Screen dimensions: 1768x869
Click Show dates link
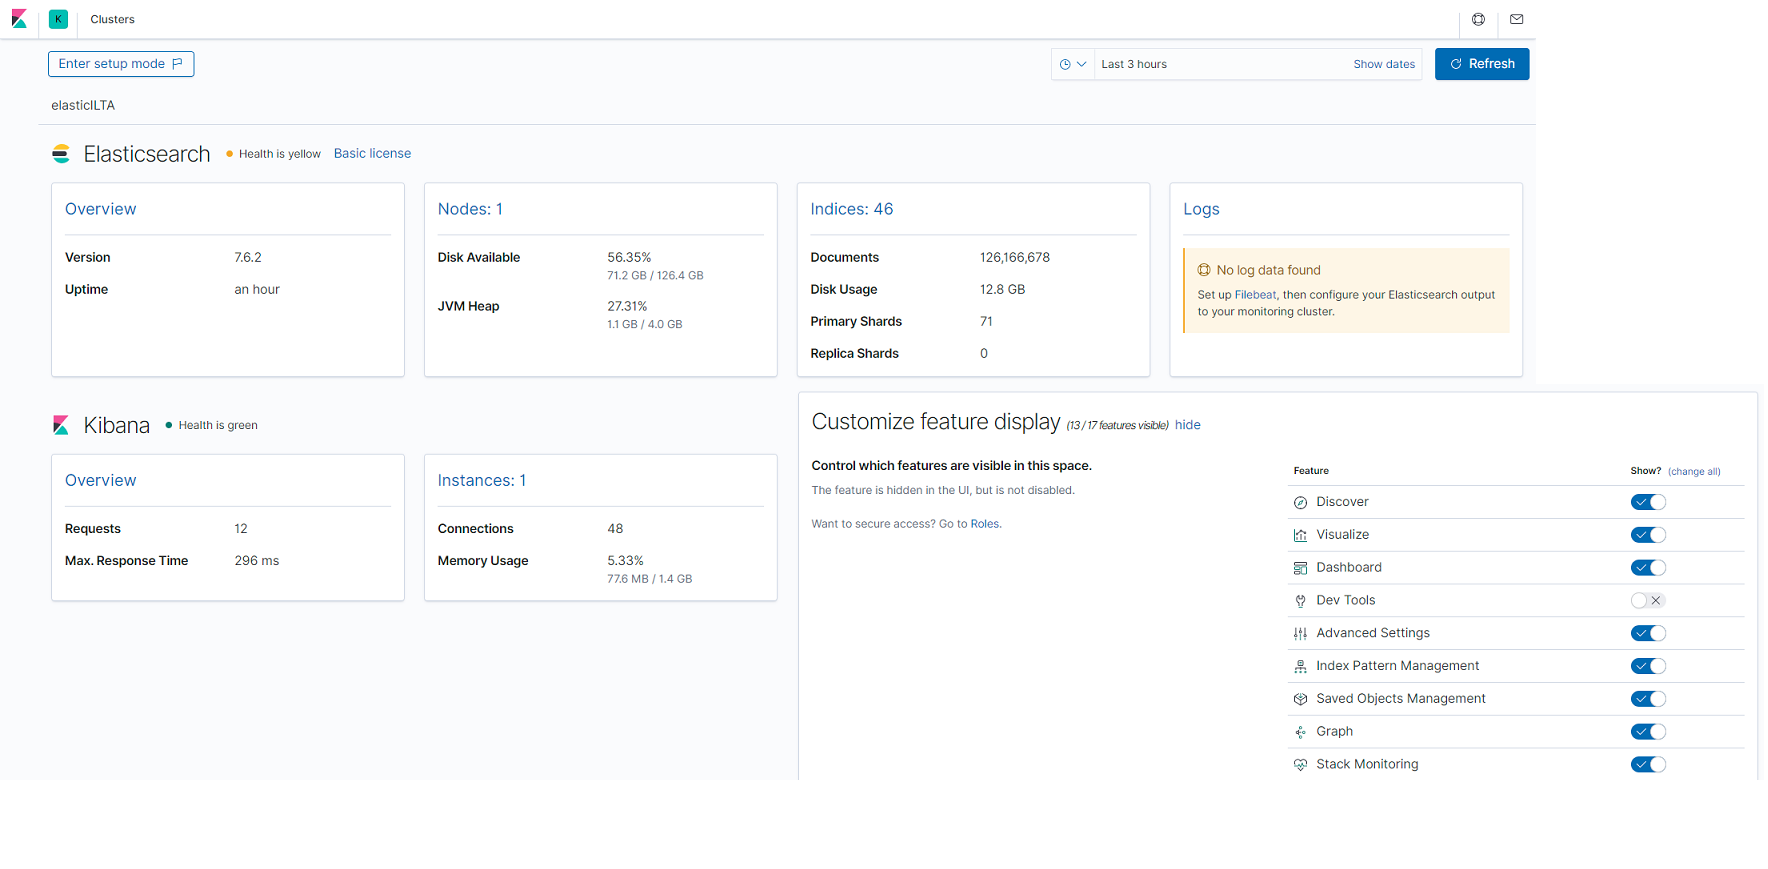(1384, 64)
